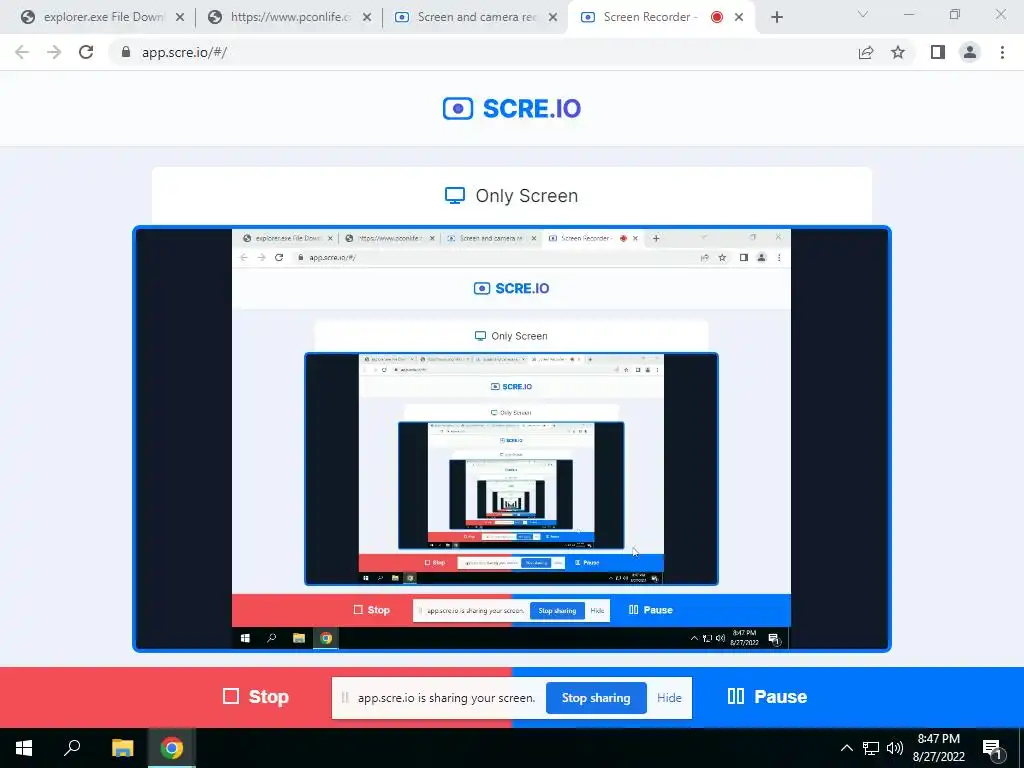Open Windows taskbar search
1024x768 pixels.
(x=72, y=748)
